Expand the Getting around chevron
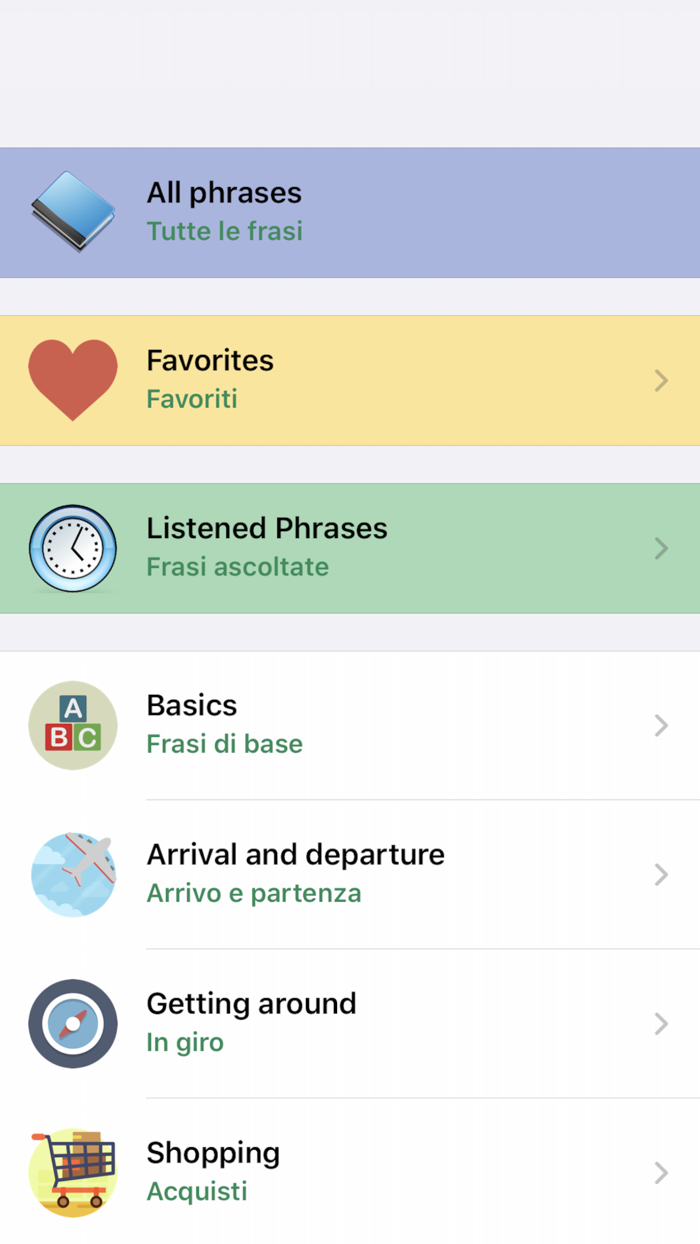Screen dimensions: 700x1244 [x=660, y=1023]
